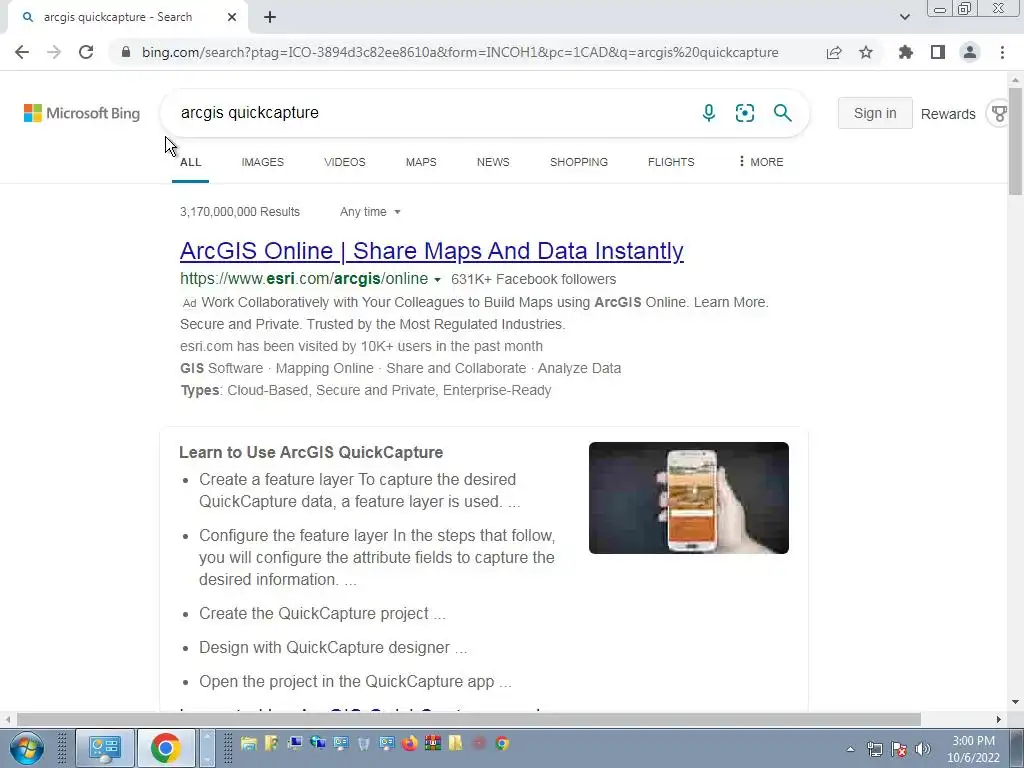This screenshot has width=1024, height=768.
Task: Click the horizontal scrollbar right arrow
Action: click(998, 719)
